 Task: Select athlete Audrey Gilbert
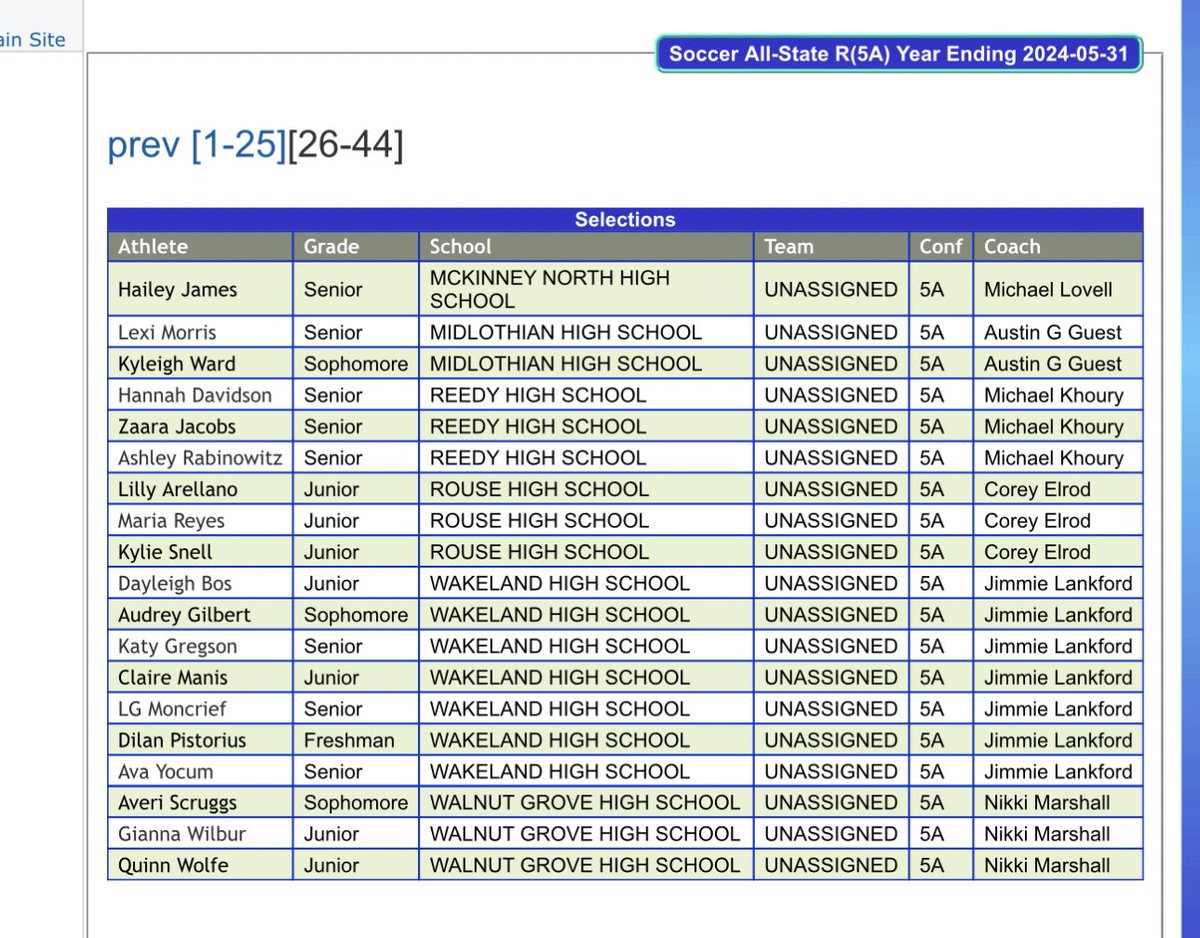[x=184, y=615]
